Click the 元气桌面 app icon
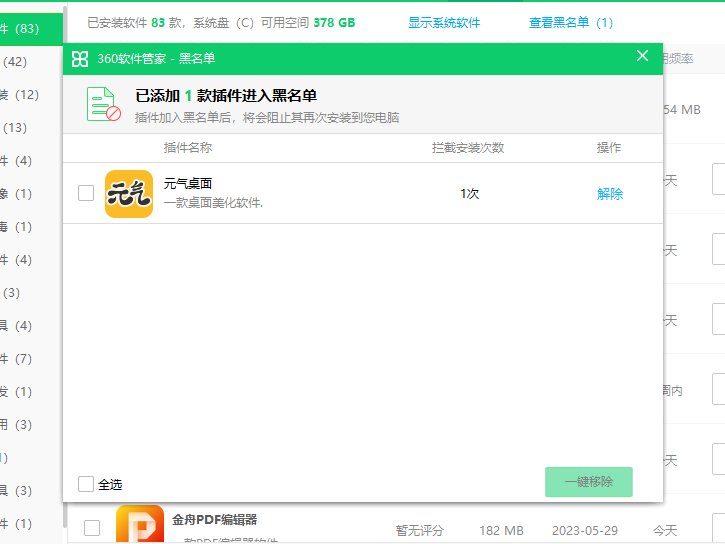This screenshot has width=725, height=544. point(129,194)
